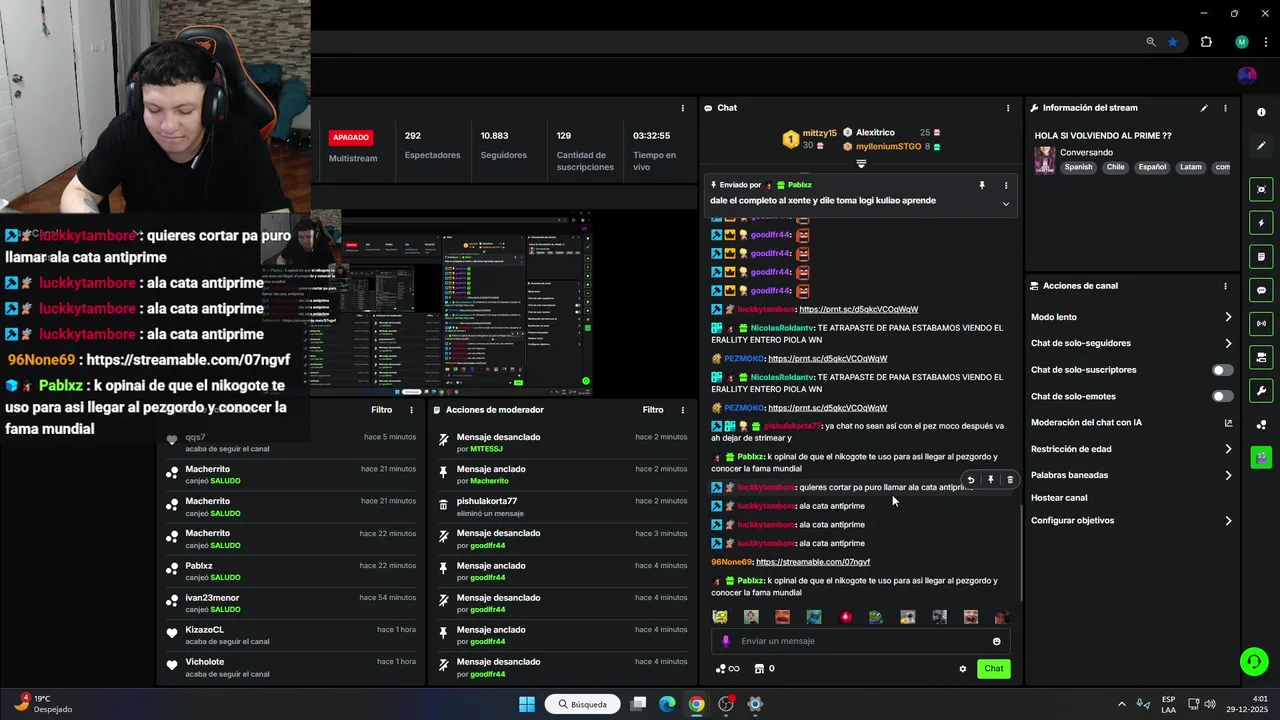Pin the hovered luckkytambore chat message

[x=991, y=480]
